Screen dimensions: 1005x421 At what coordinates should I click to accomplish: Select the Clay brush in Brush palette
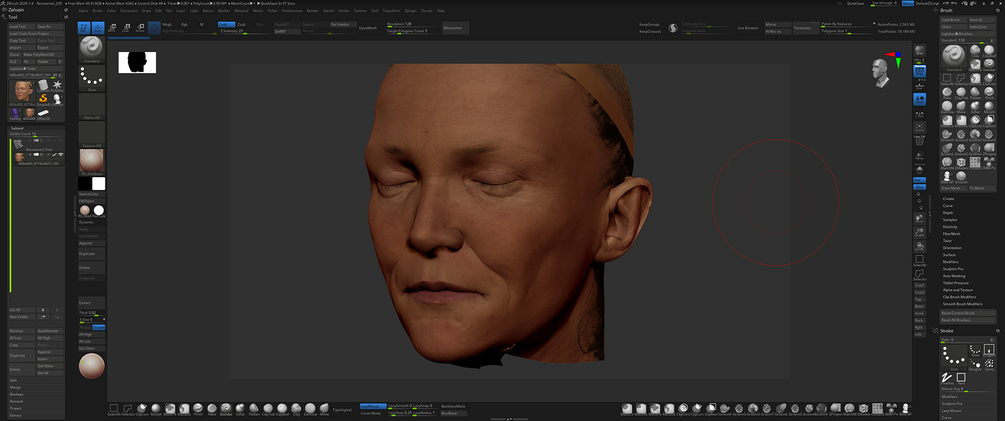pos(975,51)
